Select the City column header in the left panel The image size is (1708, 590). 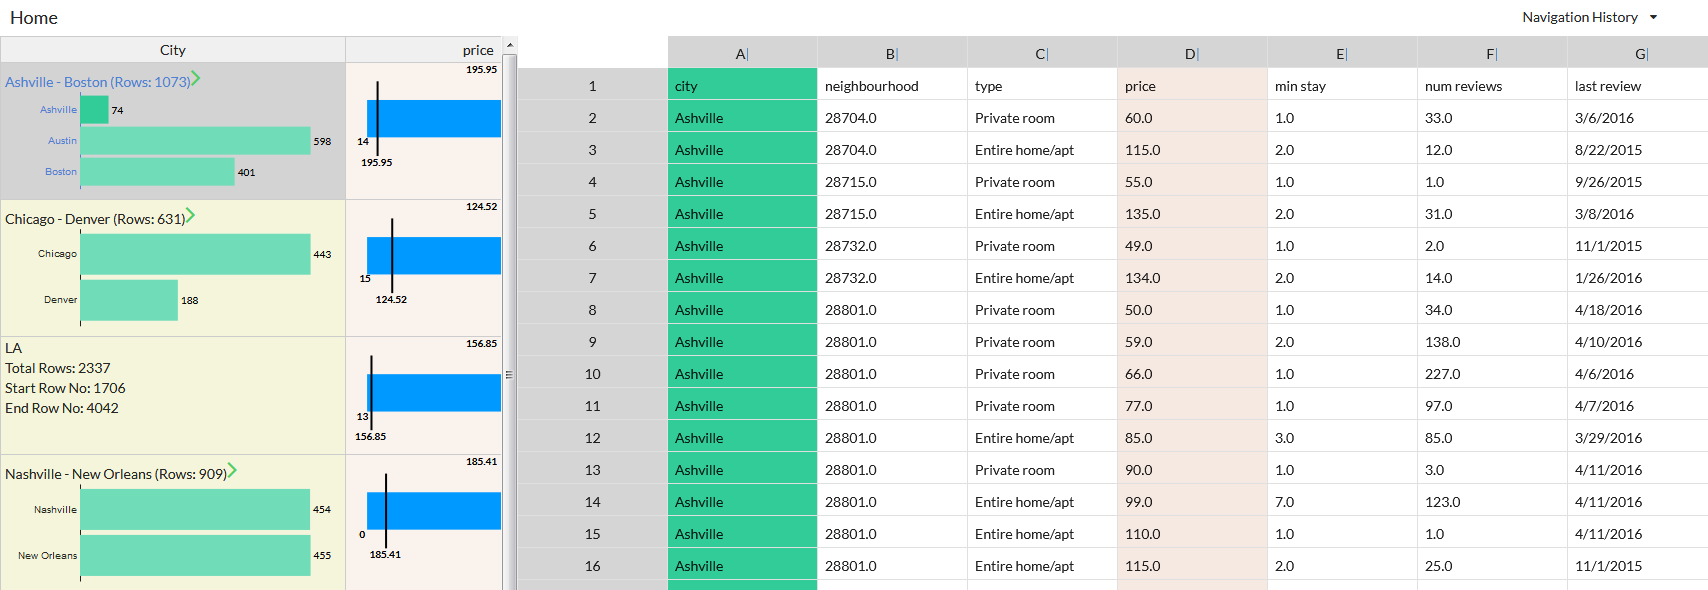tap(173, 50)
